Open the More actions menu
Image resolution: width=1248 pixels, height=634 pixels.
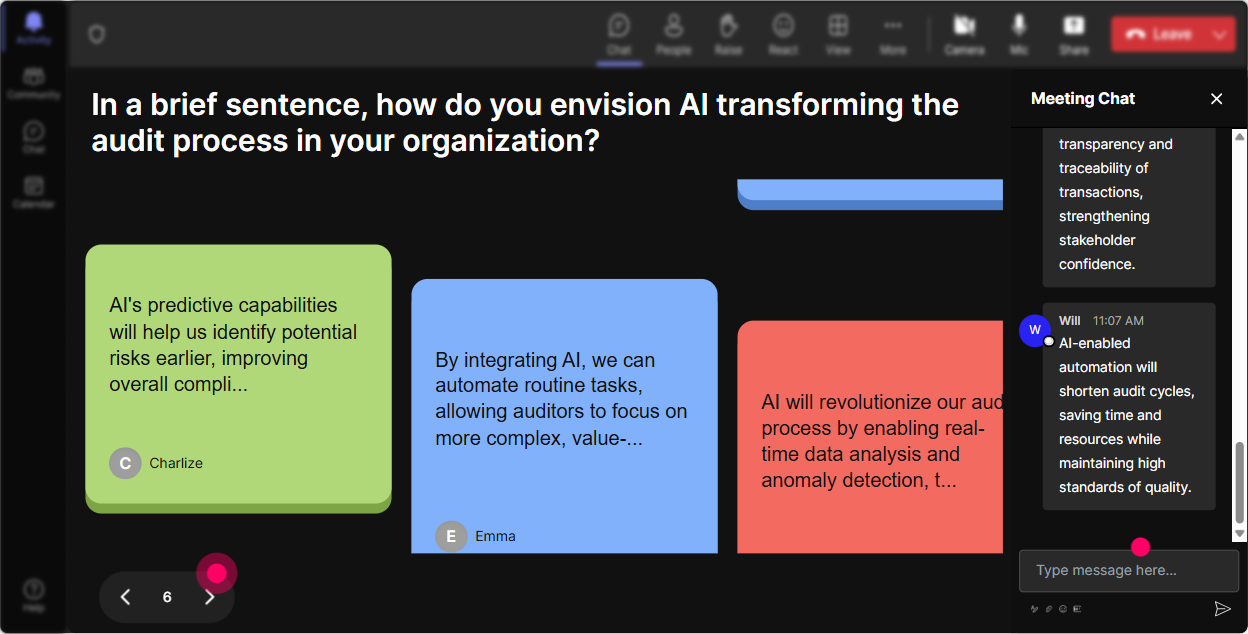click(x=893, y=34)
